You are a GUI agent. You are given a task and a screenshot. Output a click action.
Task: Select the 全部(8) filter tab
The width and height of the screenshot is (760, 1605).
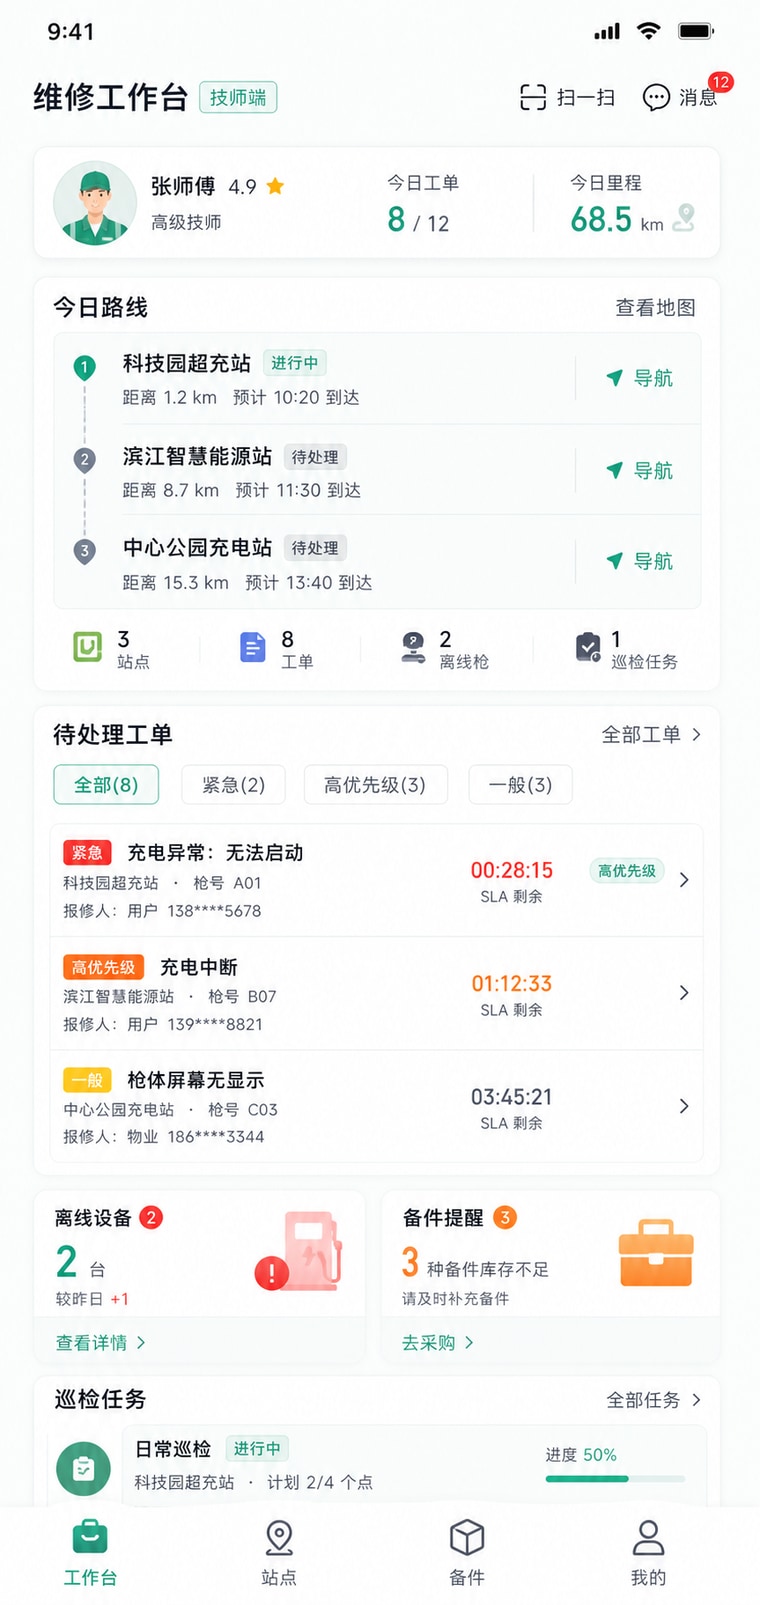pos(106,785)
